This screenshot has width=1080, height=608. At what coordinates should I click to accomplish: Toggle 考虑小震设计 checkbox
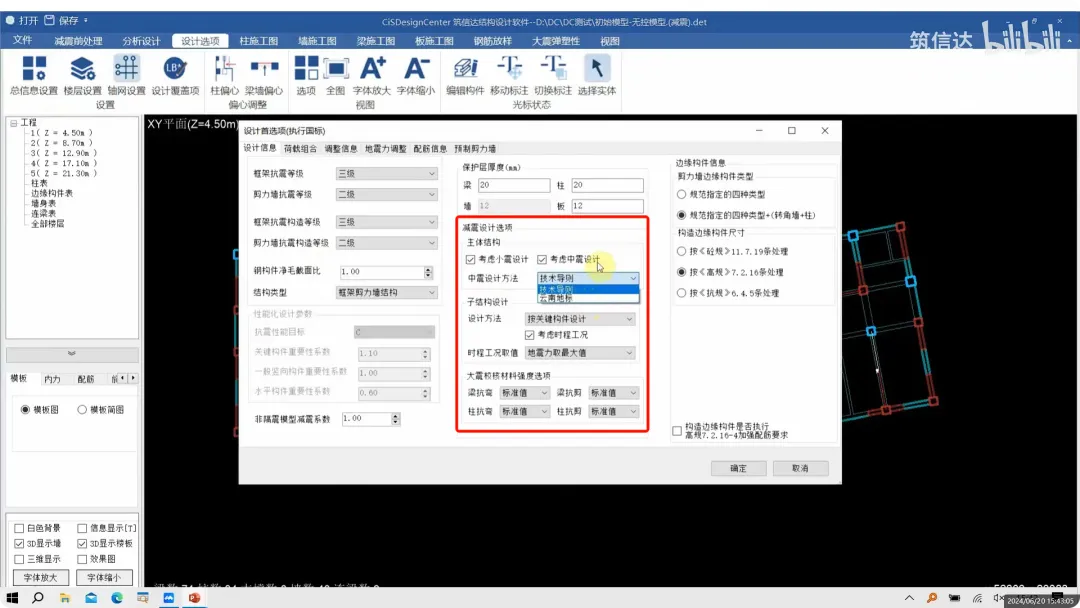470,260
